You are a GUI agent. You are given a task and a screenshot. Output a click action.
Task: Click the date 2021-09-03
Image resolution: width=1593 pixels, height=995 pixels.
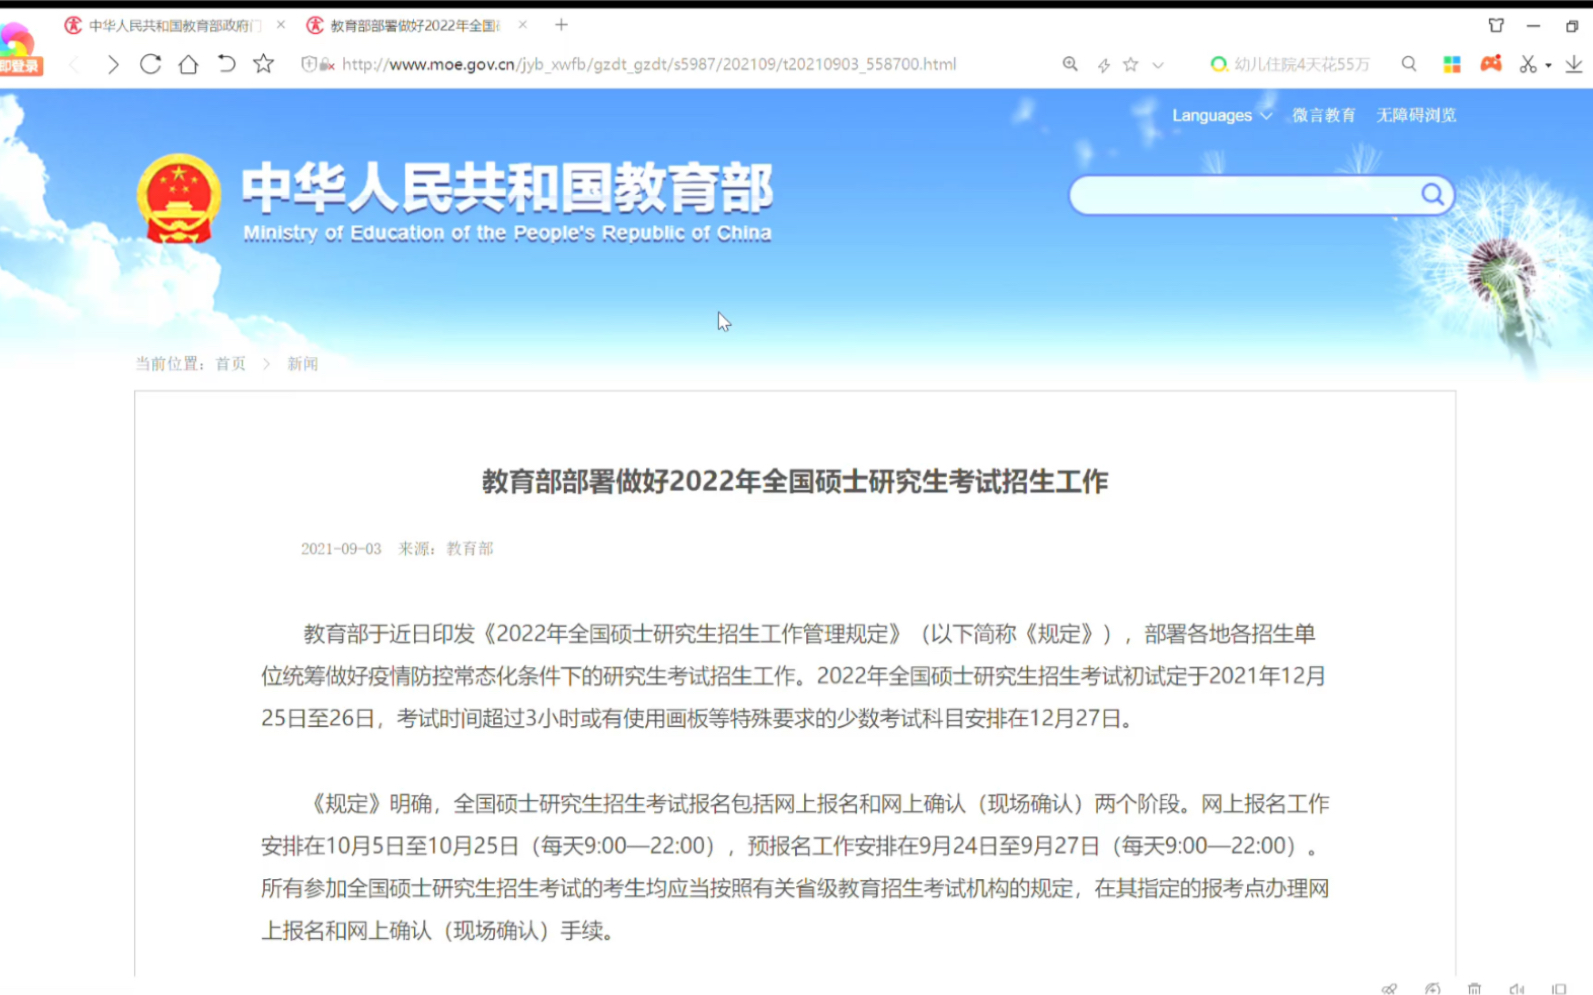tap(341, 549)
